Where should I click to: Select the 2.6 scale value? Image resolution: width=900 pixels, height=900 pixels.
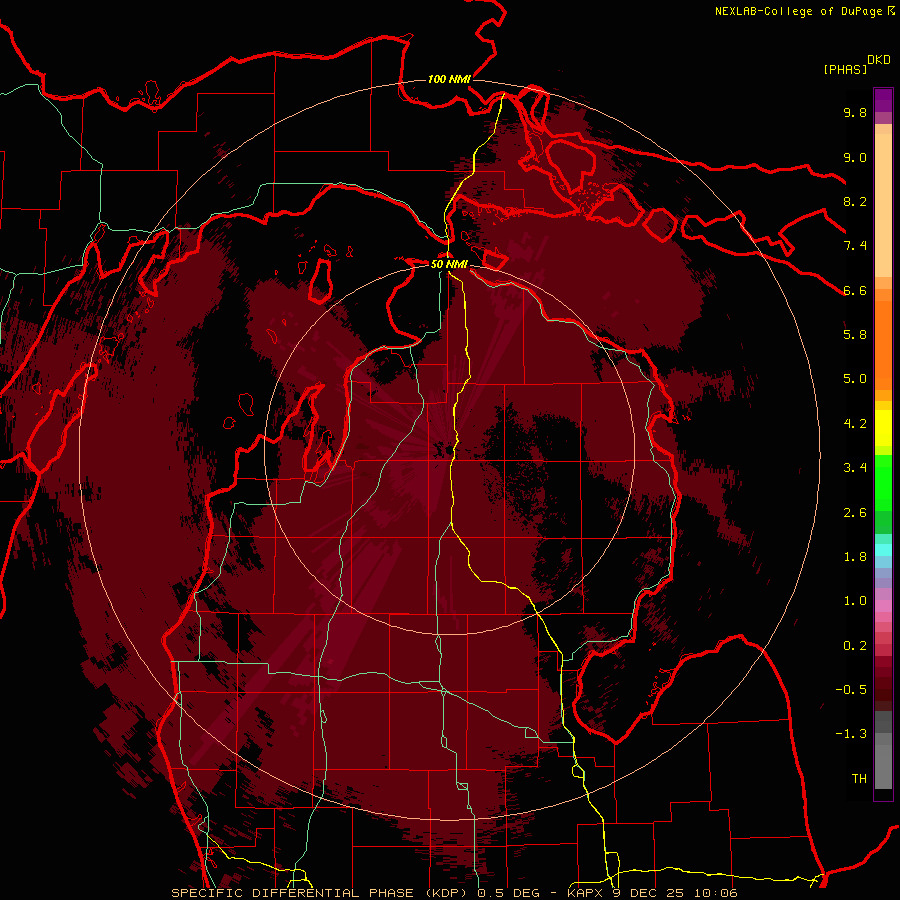[855, 513]
